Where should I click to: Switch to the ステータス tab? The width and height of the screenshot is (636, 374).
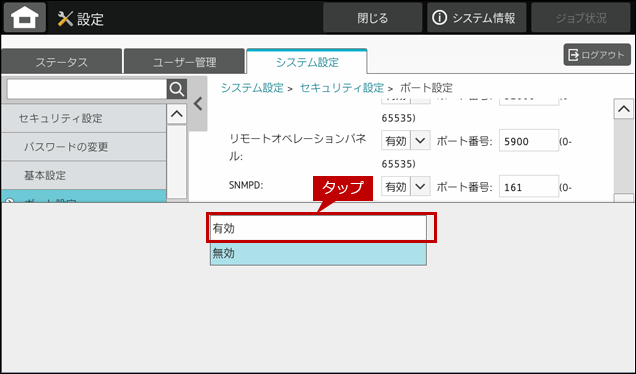click(62, 62)
